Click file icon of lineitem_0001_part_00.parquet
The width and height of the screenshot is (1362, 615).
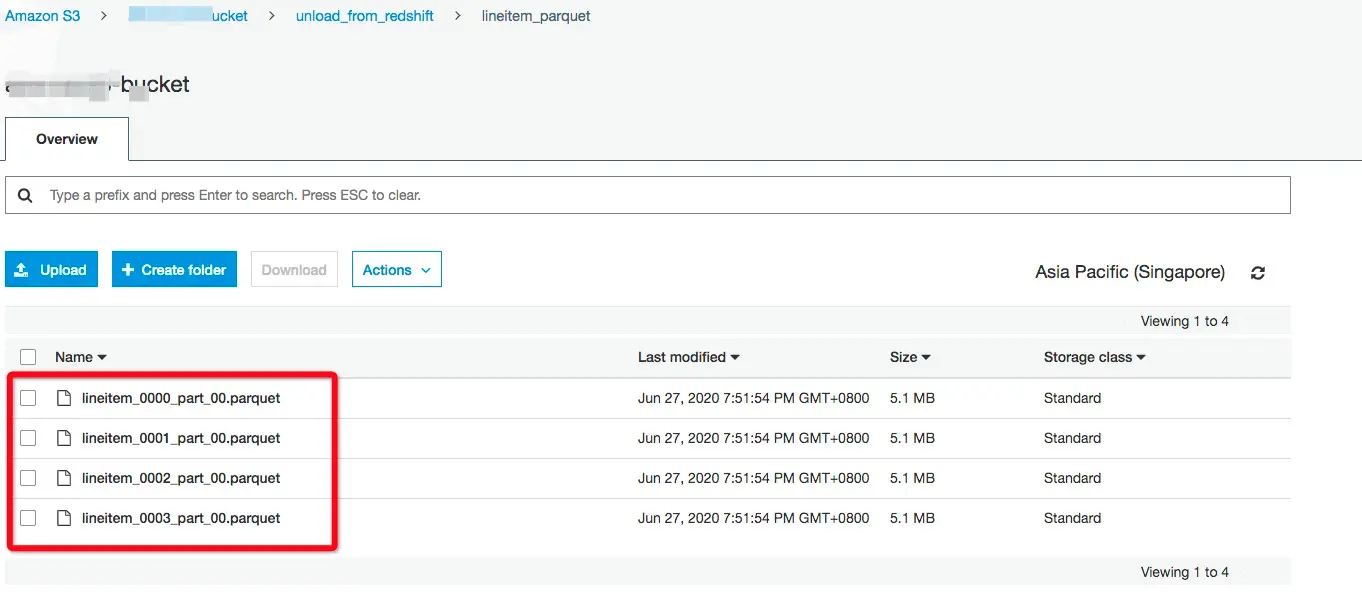click(64, 438)
